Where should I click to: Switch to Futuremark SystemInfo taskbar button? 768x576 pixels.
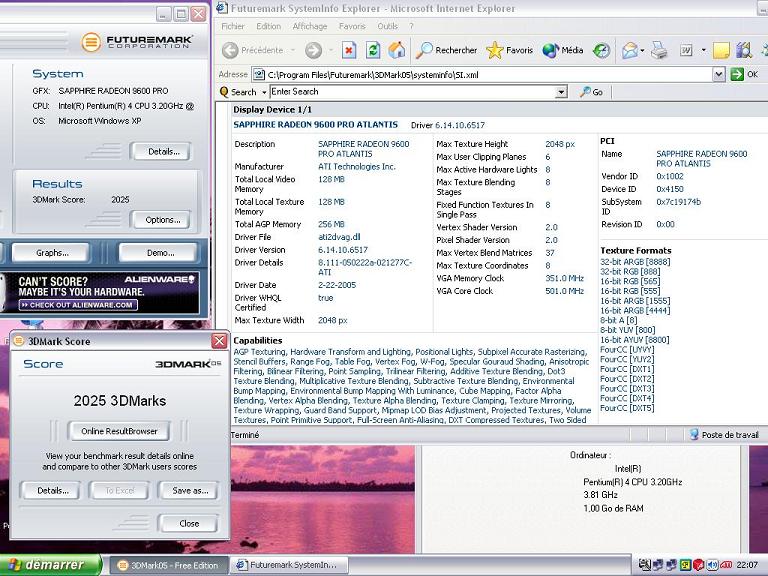click(x=289, y=565)
